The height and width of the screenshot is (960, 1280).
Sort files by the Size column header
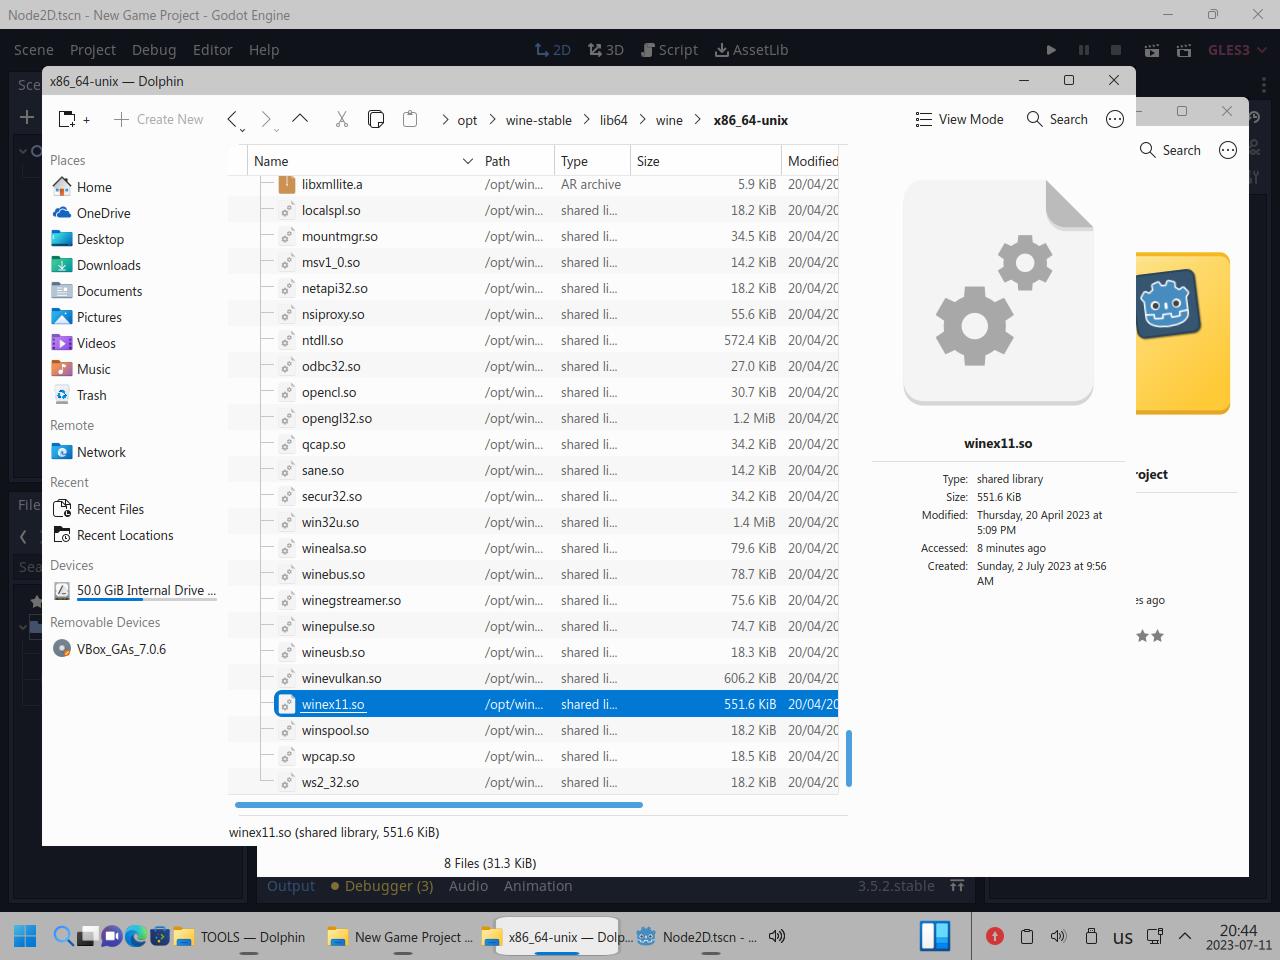(706, 161)
